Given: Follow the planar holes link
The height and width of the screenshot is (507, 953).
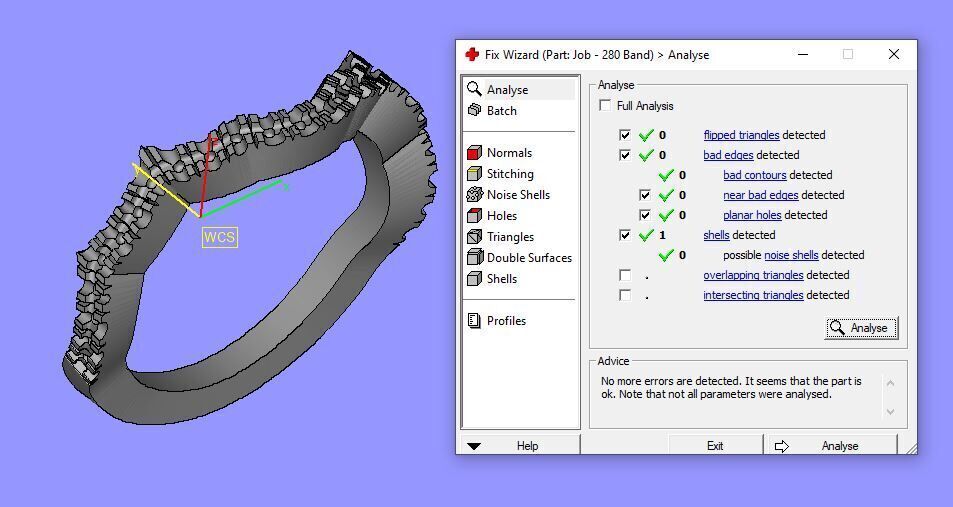Looking at the screenshot, I should pyautogui.click(x=752, y=215).
